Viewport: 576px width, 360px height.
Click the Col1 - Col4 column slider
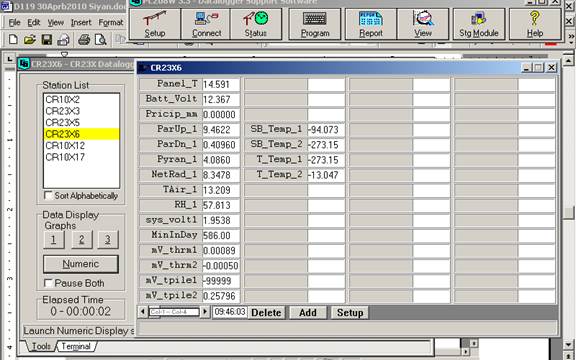(x=174, y=312)
